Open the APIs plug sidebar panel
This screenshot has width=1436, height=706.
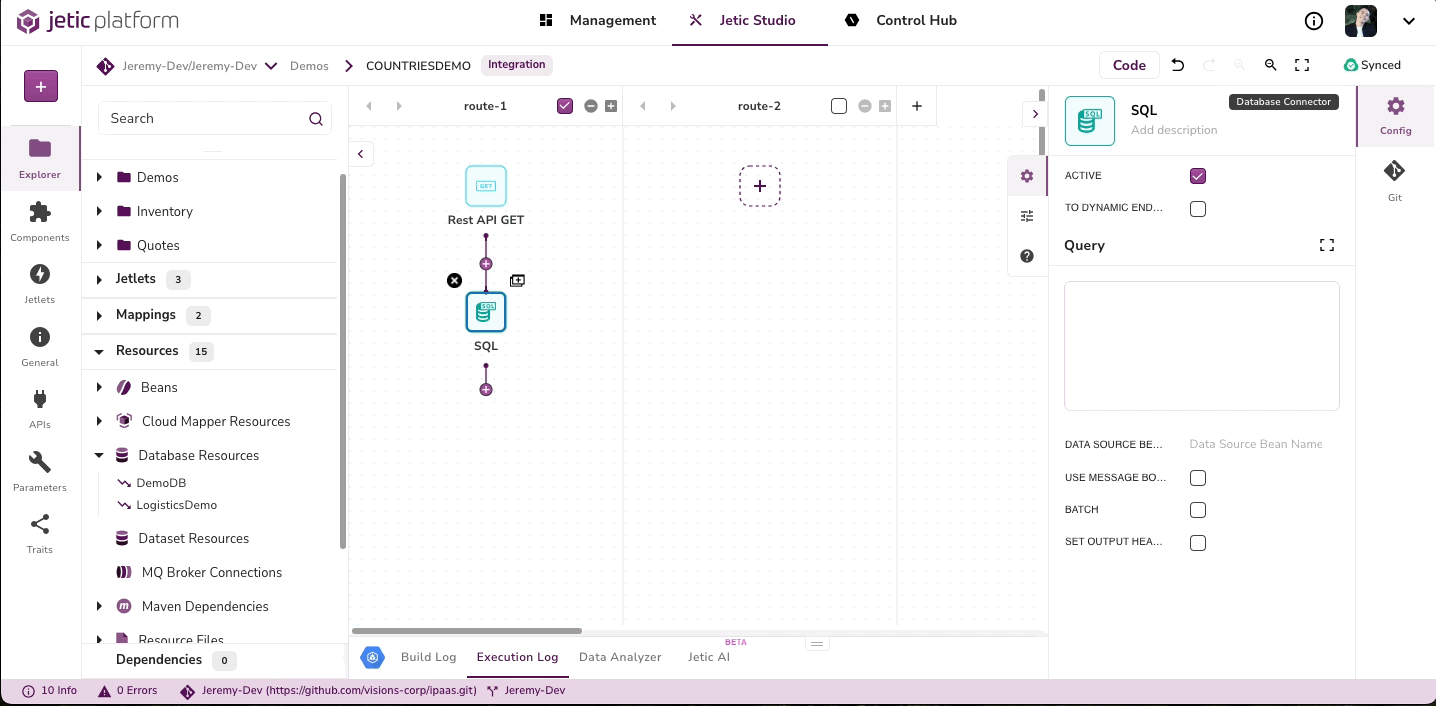[40, 408]
